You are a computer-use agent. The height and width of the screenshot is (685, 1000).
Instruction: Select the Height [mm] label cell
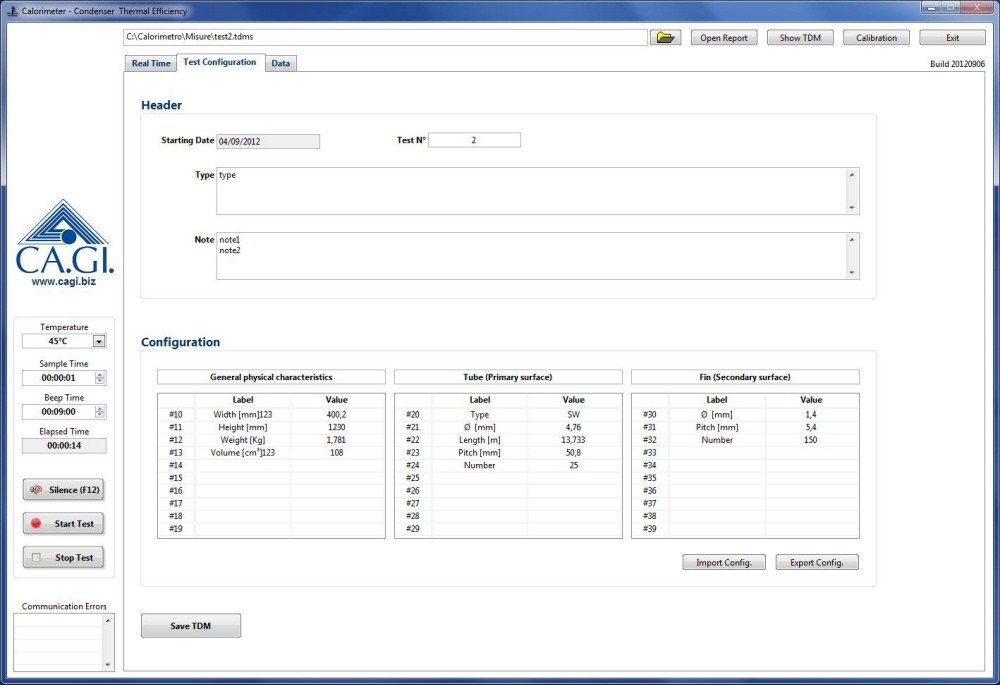tap(242, 427)
